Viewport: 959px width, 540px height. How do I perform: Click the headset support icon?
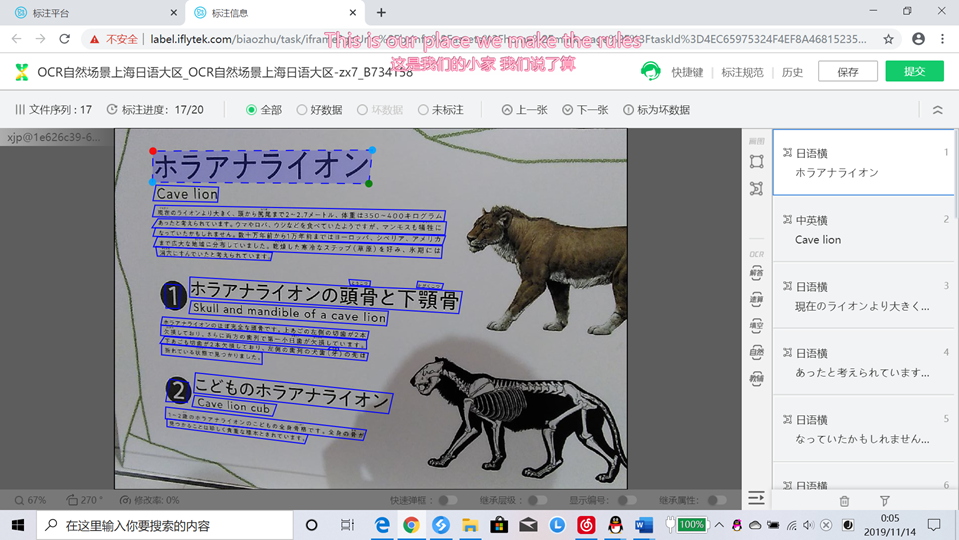(651, 71)
